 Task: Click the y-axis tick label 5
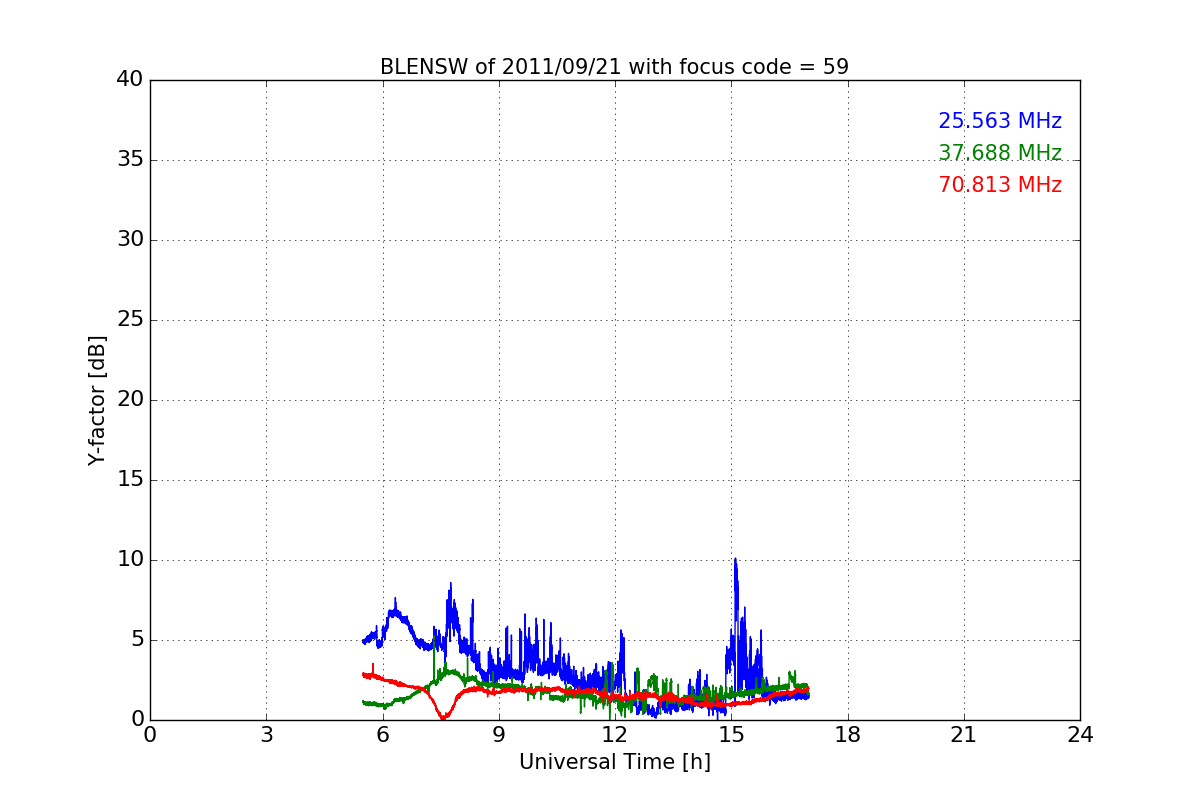click(137, 640)
